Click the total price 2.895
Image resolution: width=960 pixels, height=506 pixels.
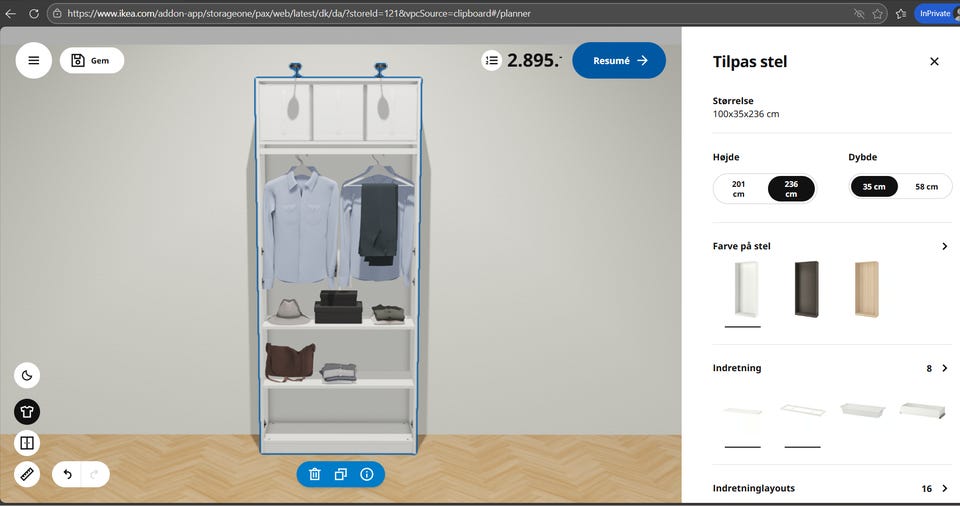(x=534, y=60)
